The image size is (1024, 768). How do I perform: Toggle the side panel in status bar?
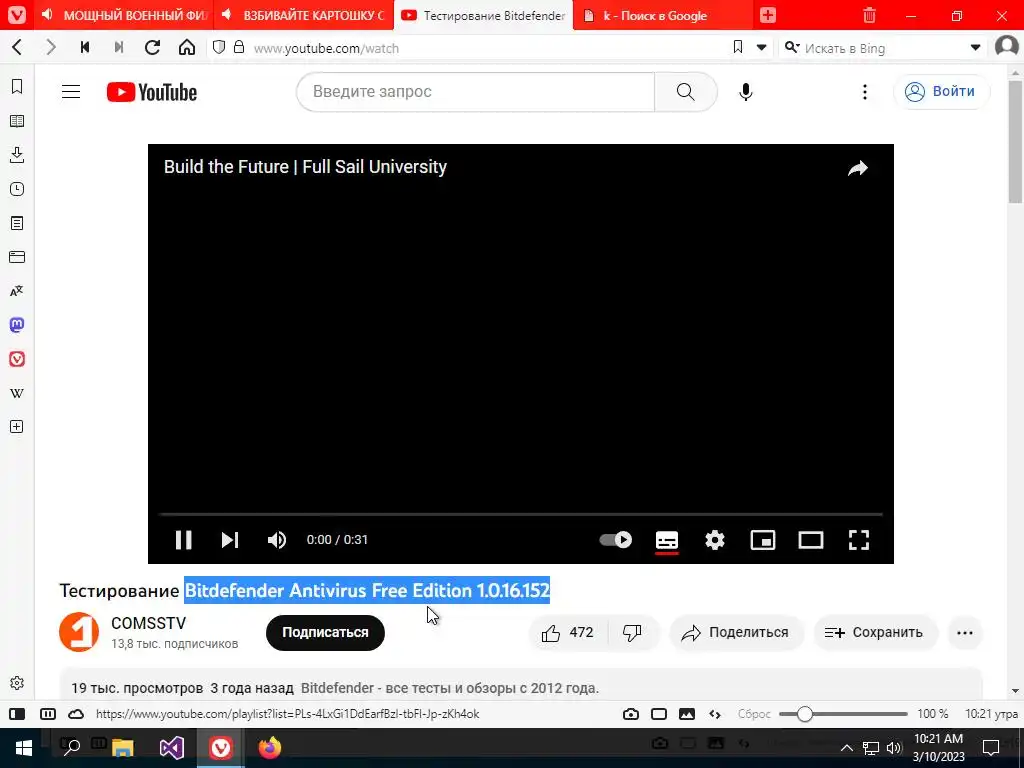click(17, 714)
